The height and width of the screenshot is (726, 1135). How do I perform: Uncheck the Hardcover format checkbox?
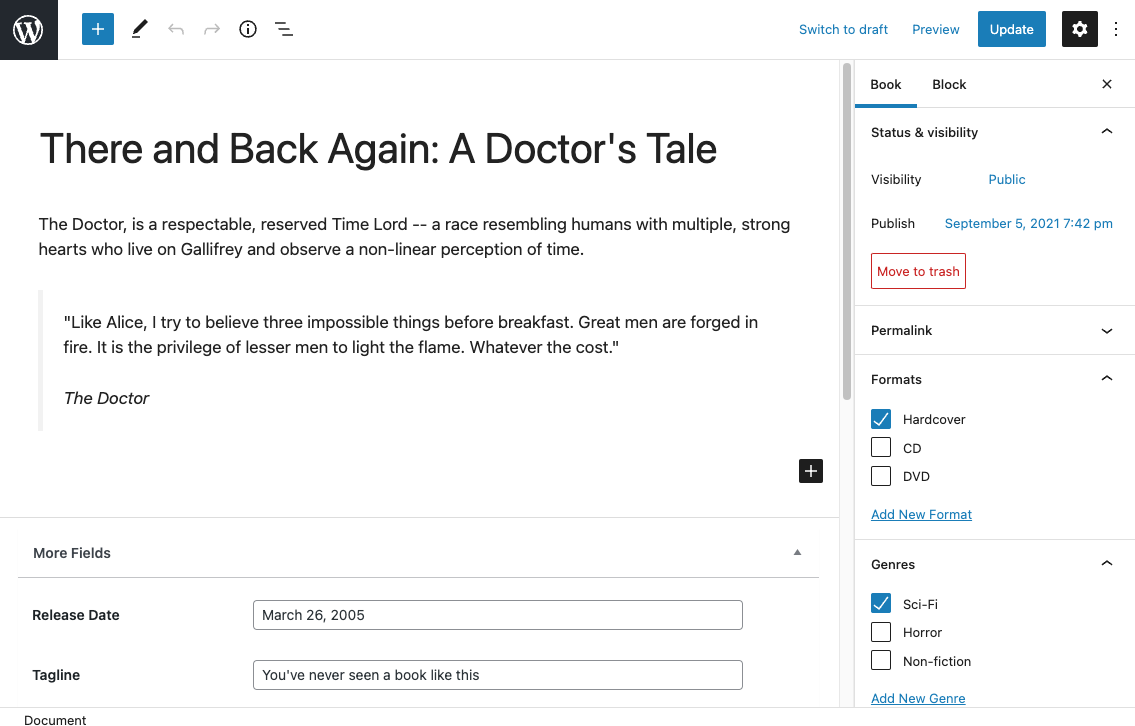pos(880,419)
